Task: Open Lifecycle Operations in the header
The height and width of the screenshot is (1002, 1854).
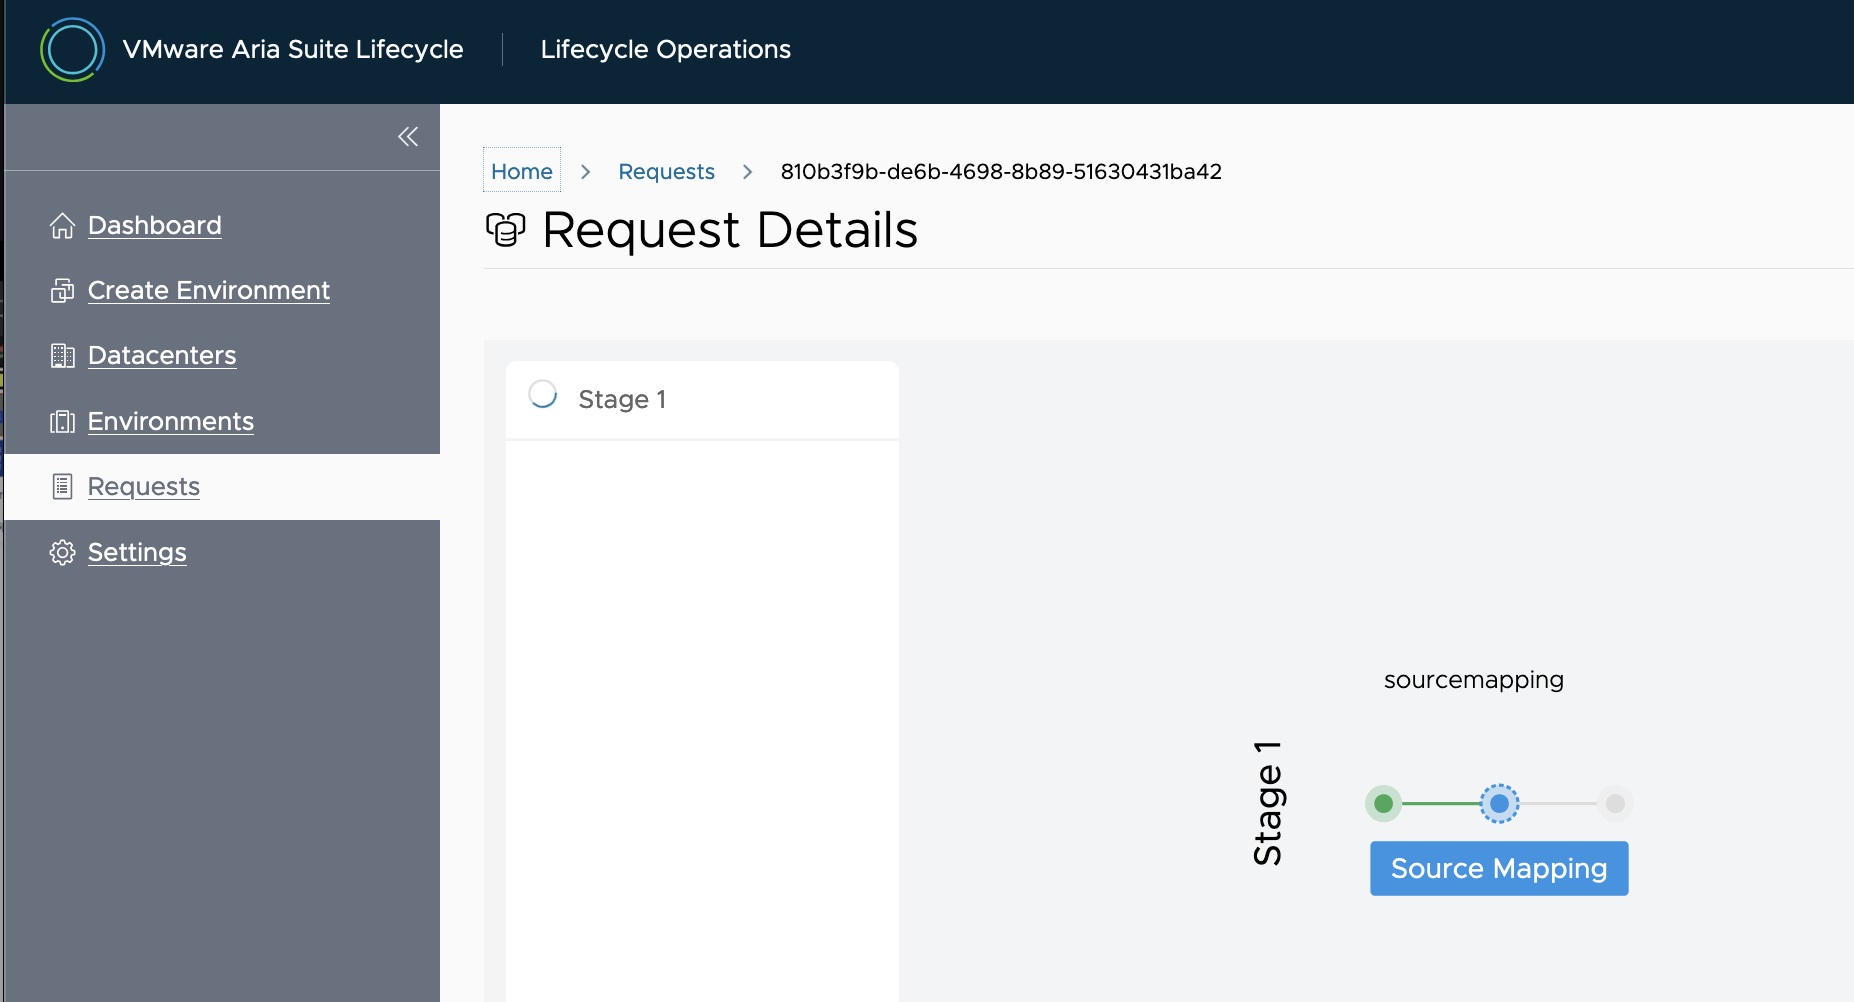Action: (664, 49)
